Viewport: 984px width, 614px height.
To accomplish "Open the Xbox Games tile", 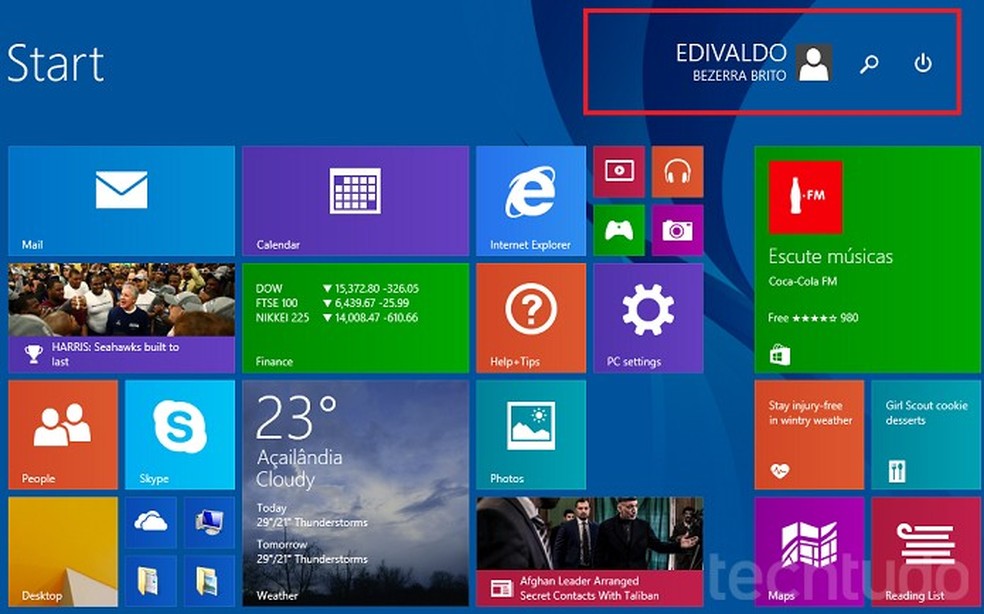I will [x=619, y=230].
